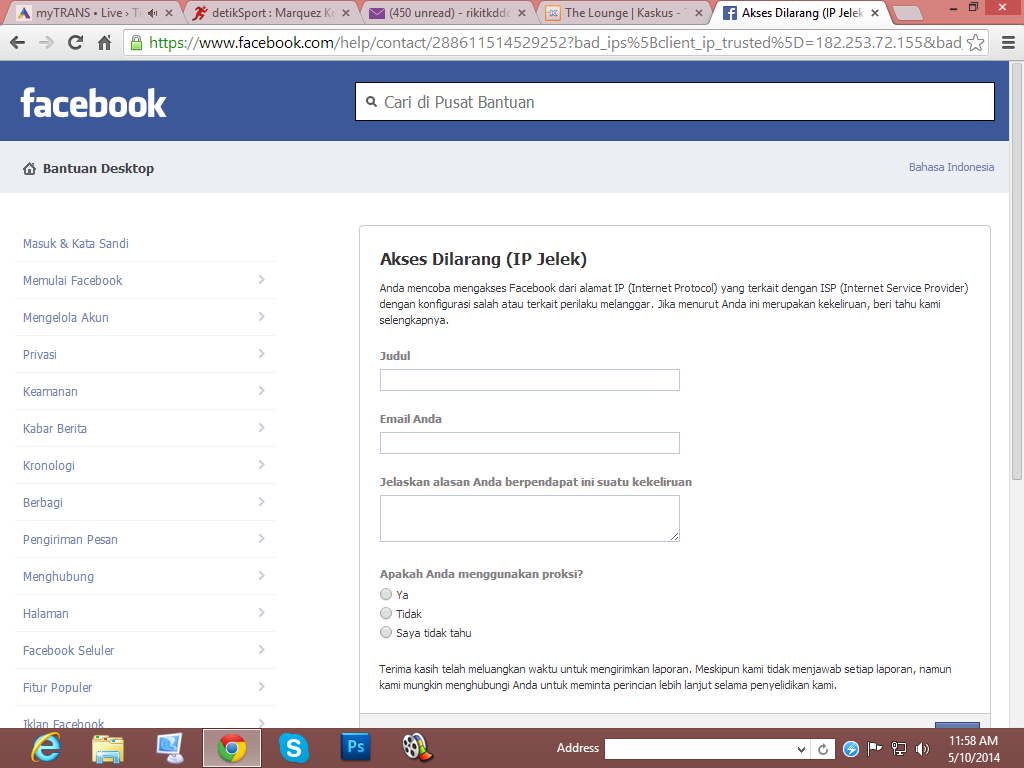The width and height of the screenshot is (1024, 768).
Task: Click the Chrome taskbar icon
Action: pyautogui.click(x=232, y=748)
